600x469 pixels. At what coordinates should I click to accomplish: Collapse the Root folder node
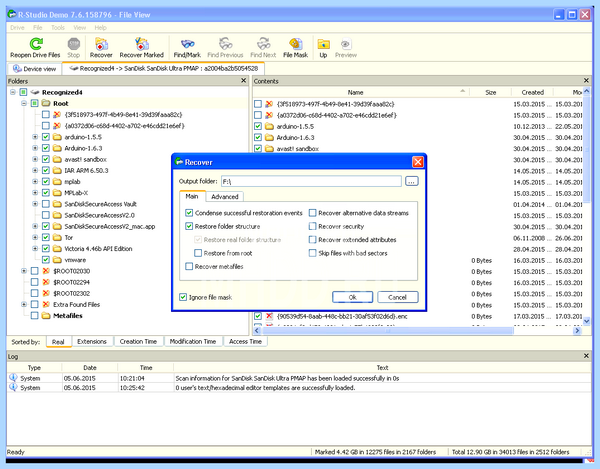tap(24, 103)
